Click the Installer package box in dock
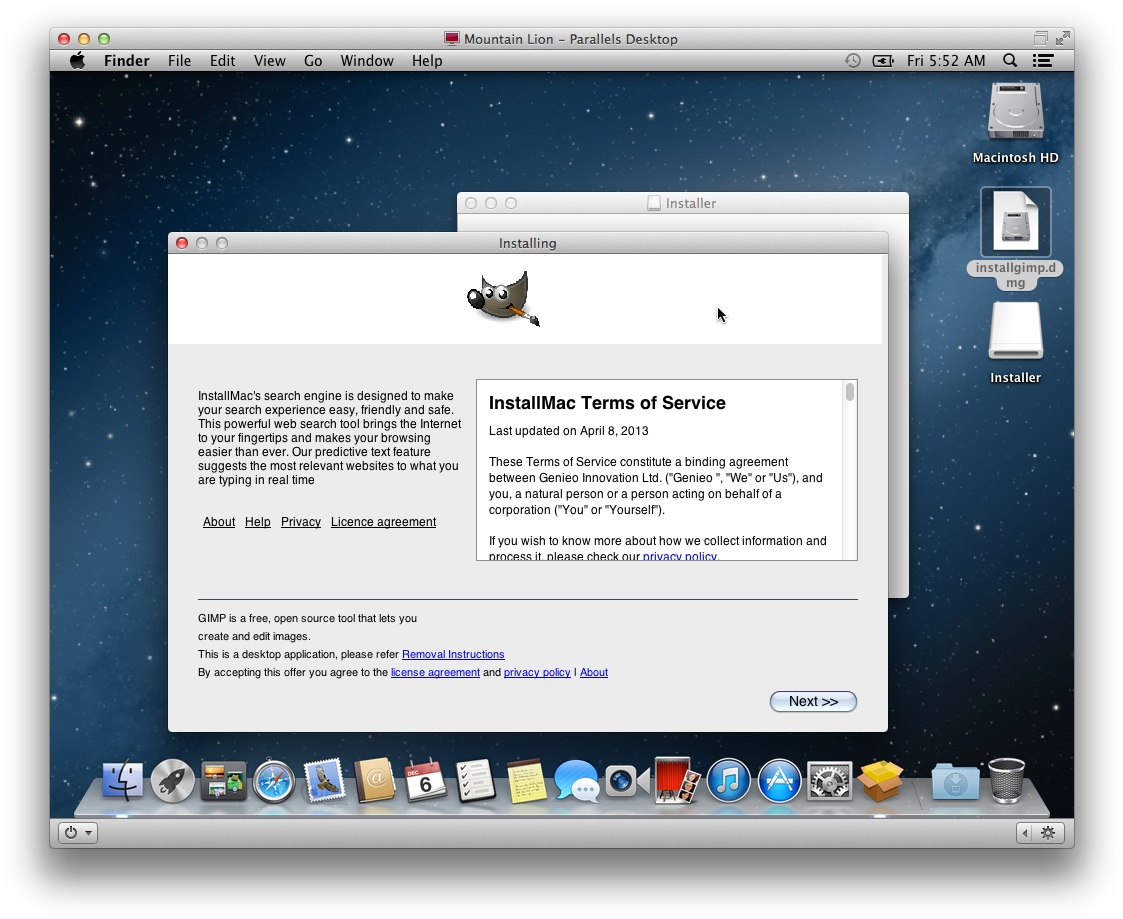This screenshot has height=919, width=1123. [880, 780]
